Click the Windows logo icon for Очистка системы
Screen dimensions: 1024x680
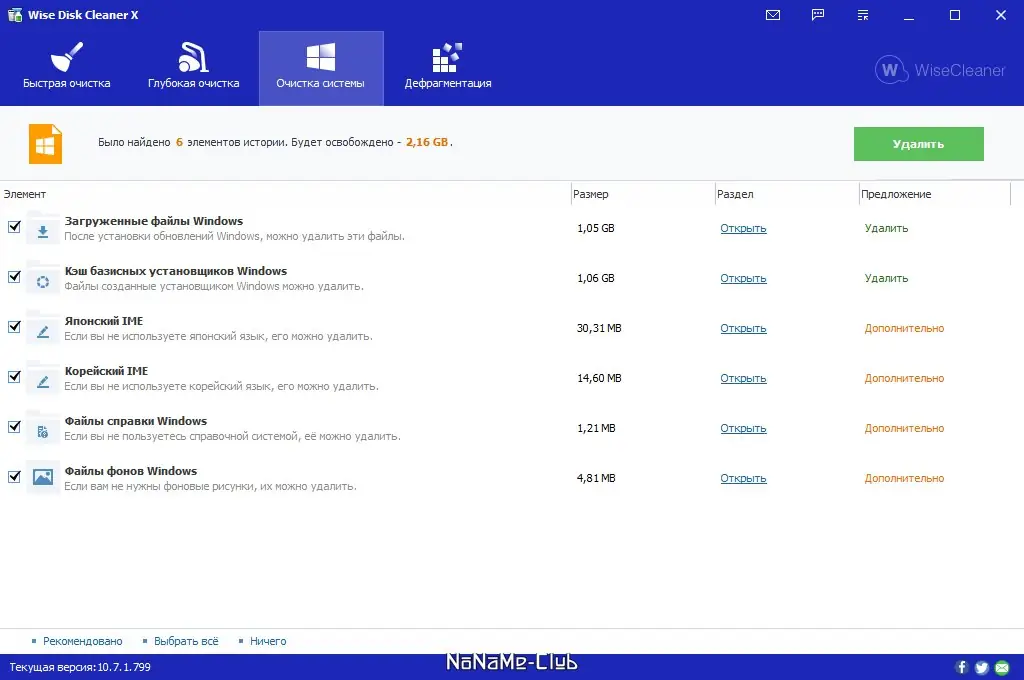[321, 57]
